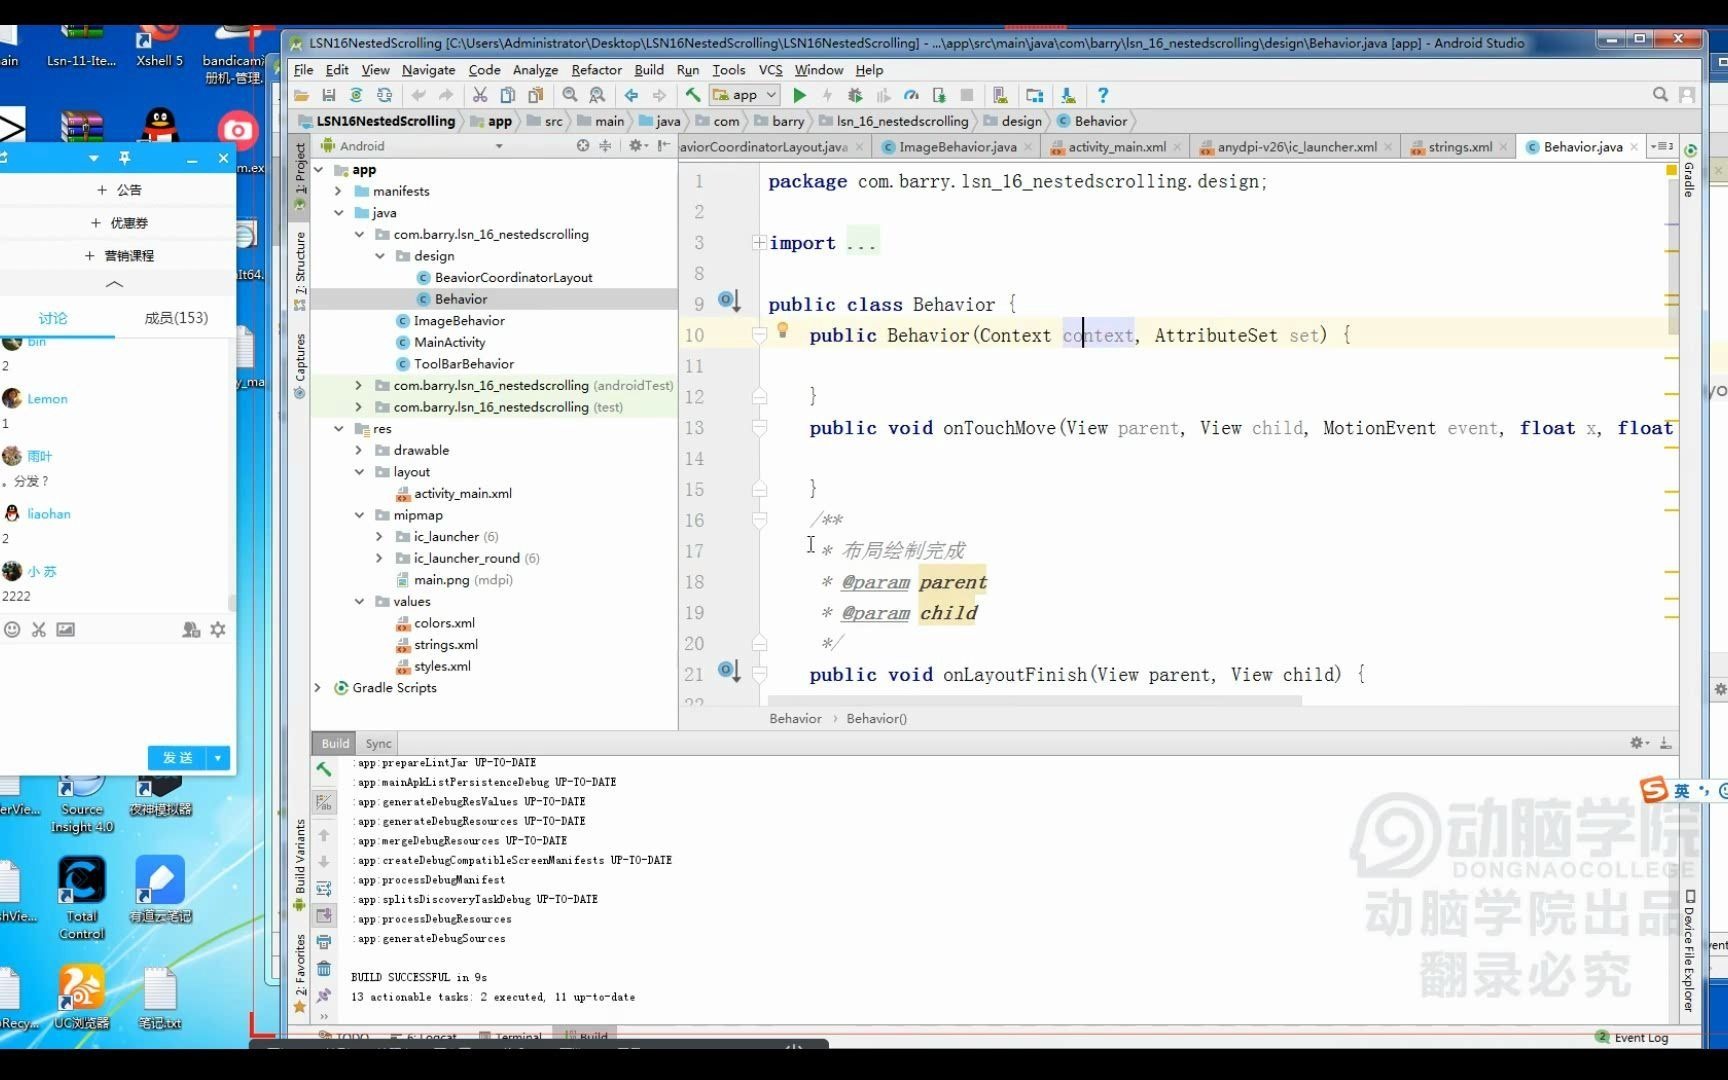Toggle scroll to end in Build panel
The image size is (1728, 1080).
coord(324,915)
